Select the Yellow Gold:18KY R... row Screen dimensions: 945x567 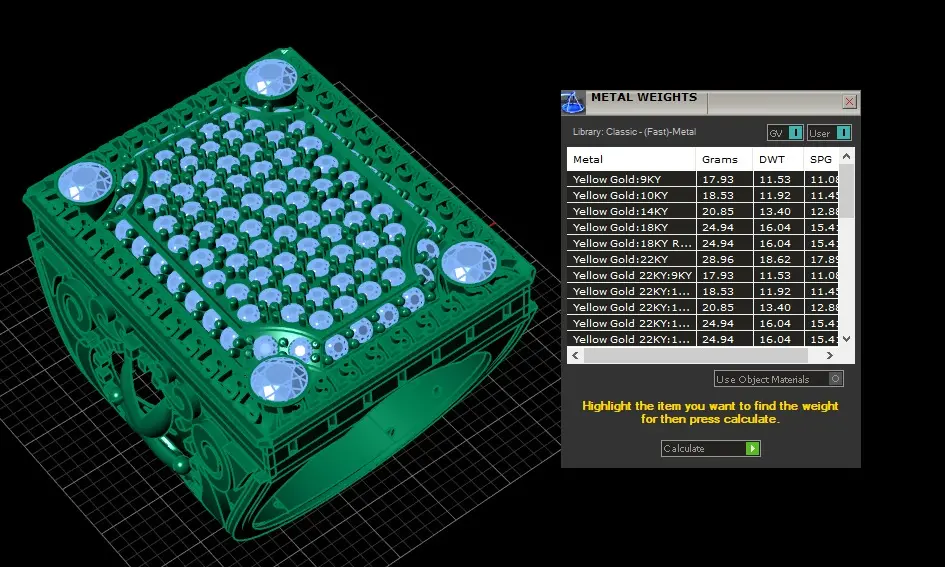click(702, 243)
